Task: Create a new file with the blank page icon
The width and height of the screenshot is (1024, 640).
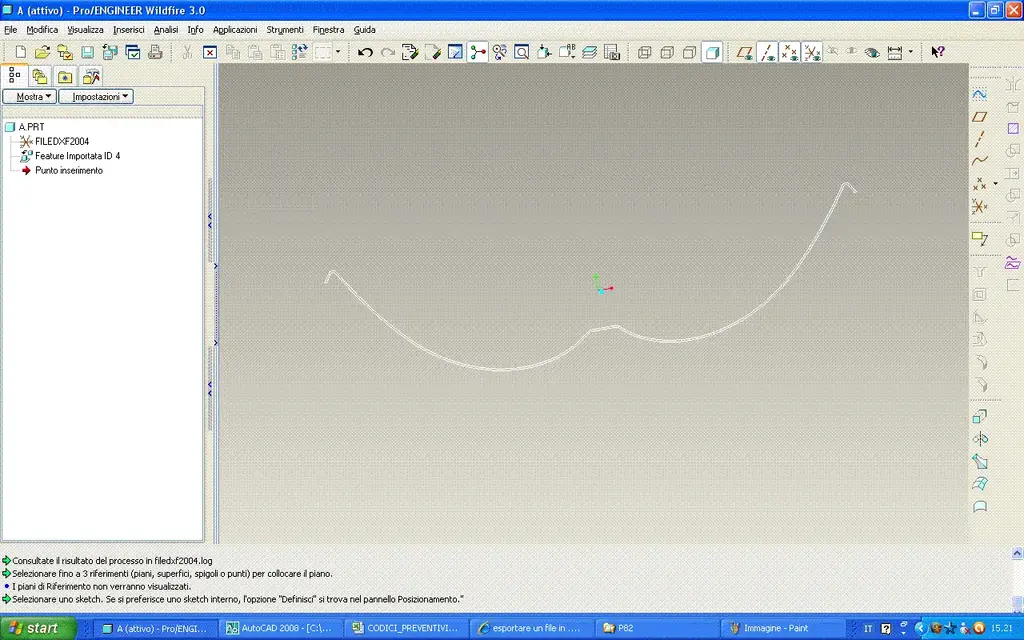Action: [x=20, y=52]
